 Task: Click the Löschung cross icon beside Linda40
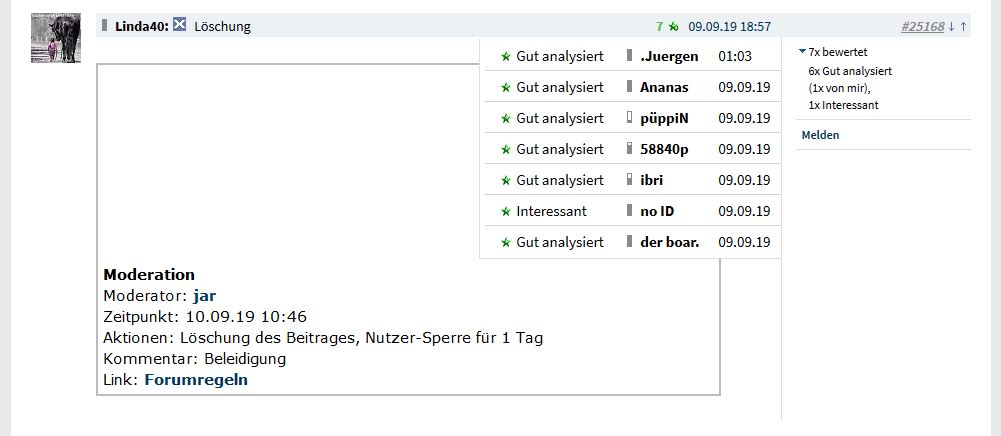click(180, 26)
